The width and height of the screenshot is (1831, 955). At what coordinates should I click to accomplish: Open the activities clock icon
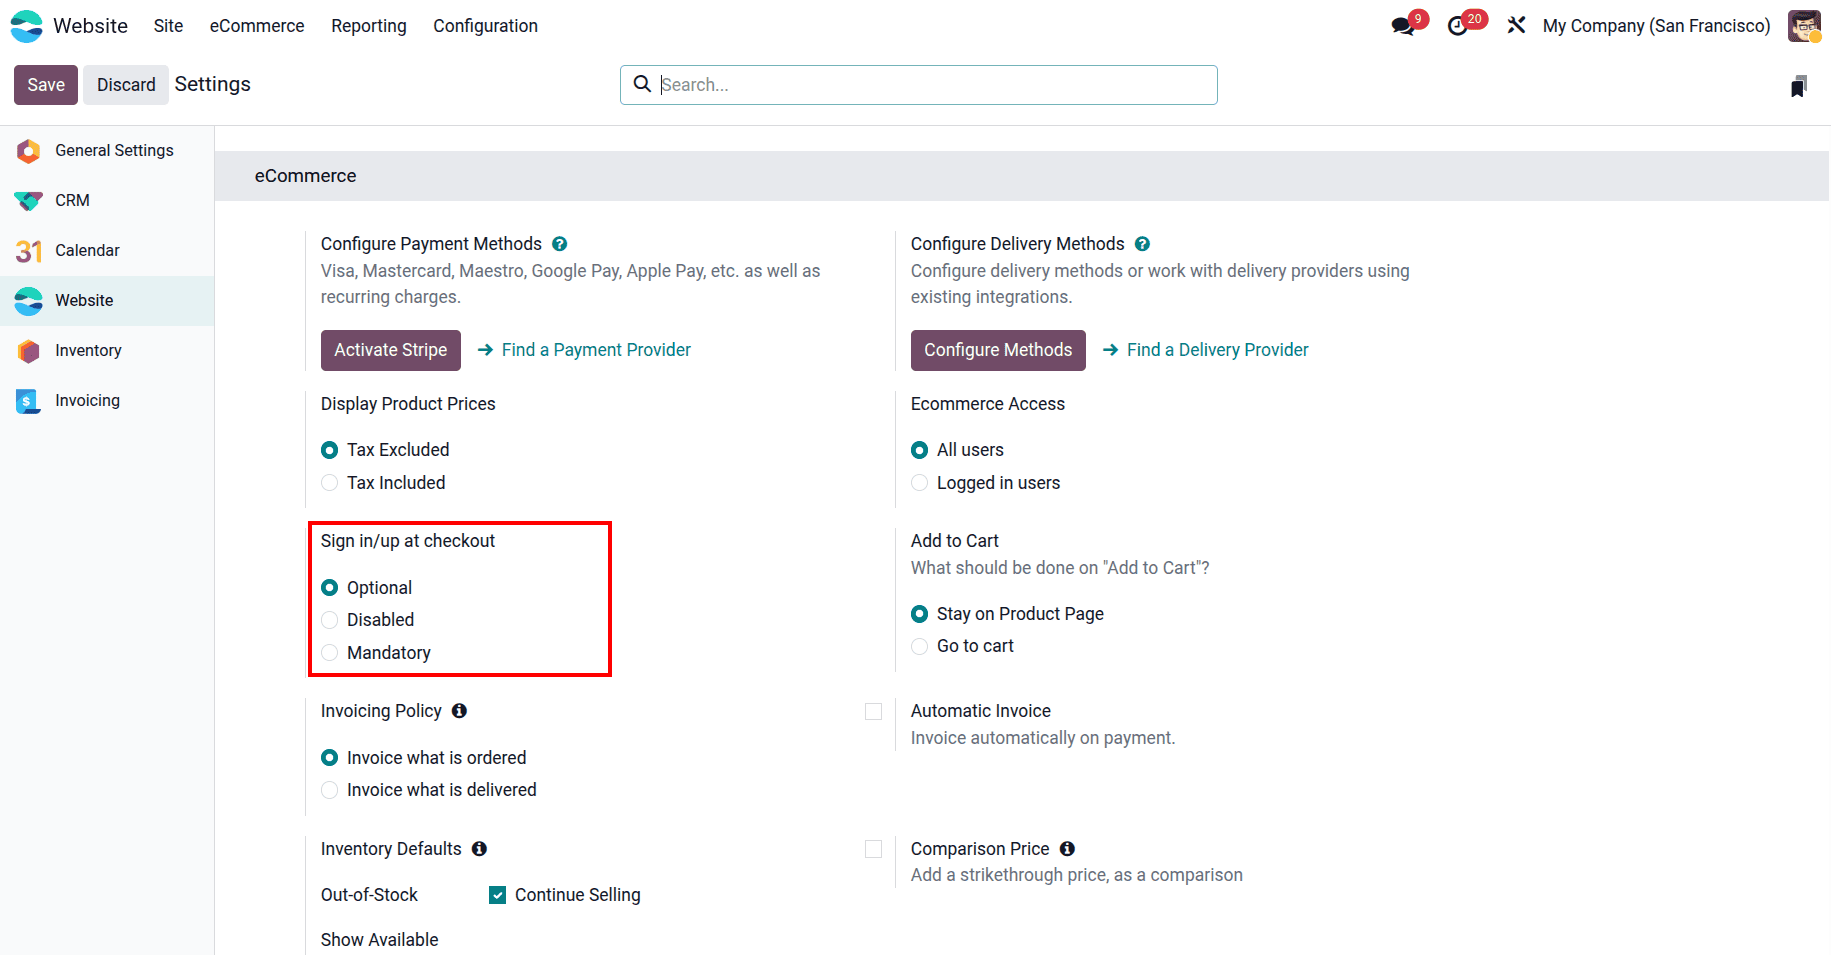(1458, 26)
